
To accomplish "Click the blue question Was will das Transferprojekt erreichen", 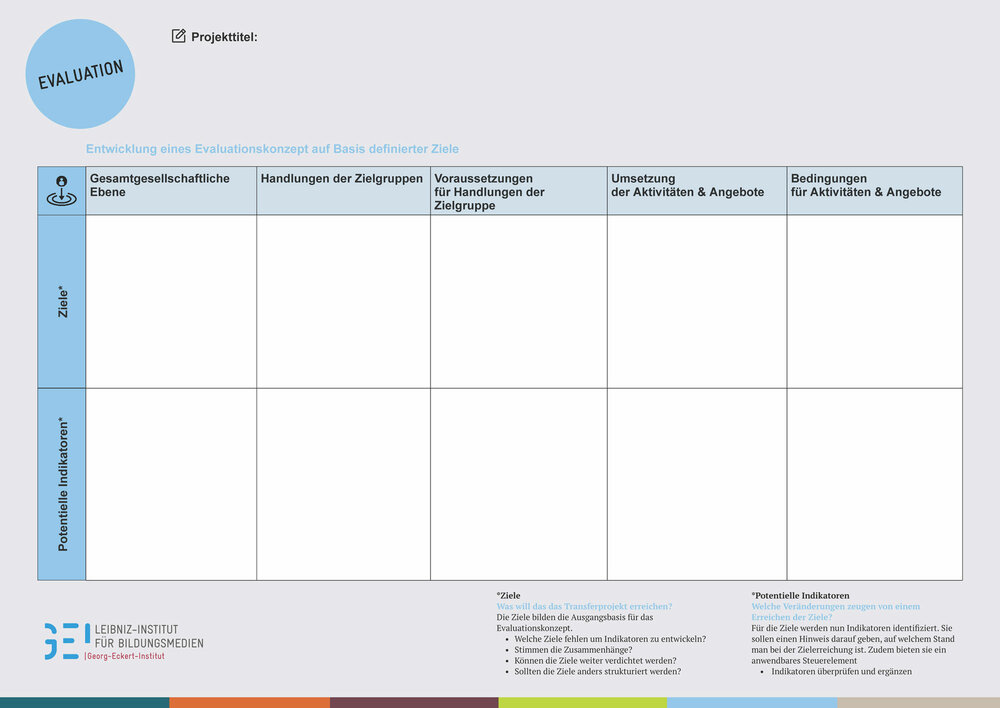I will coord(584,606).
